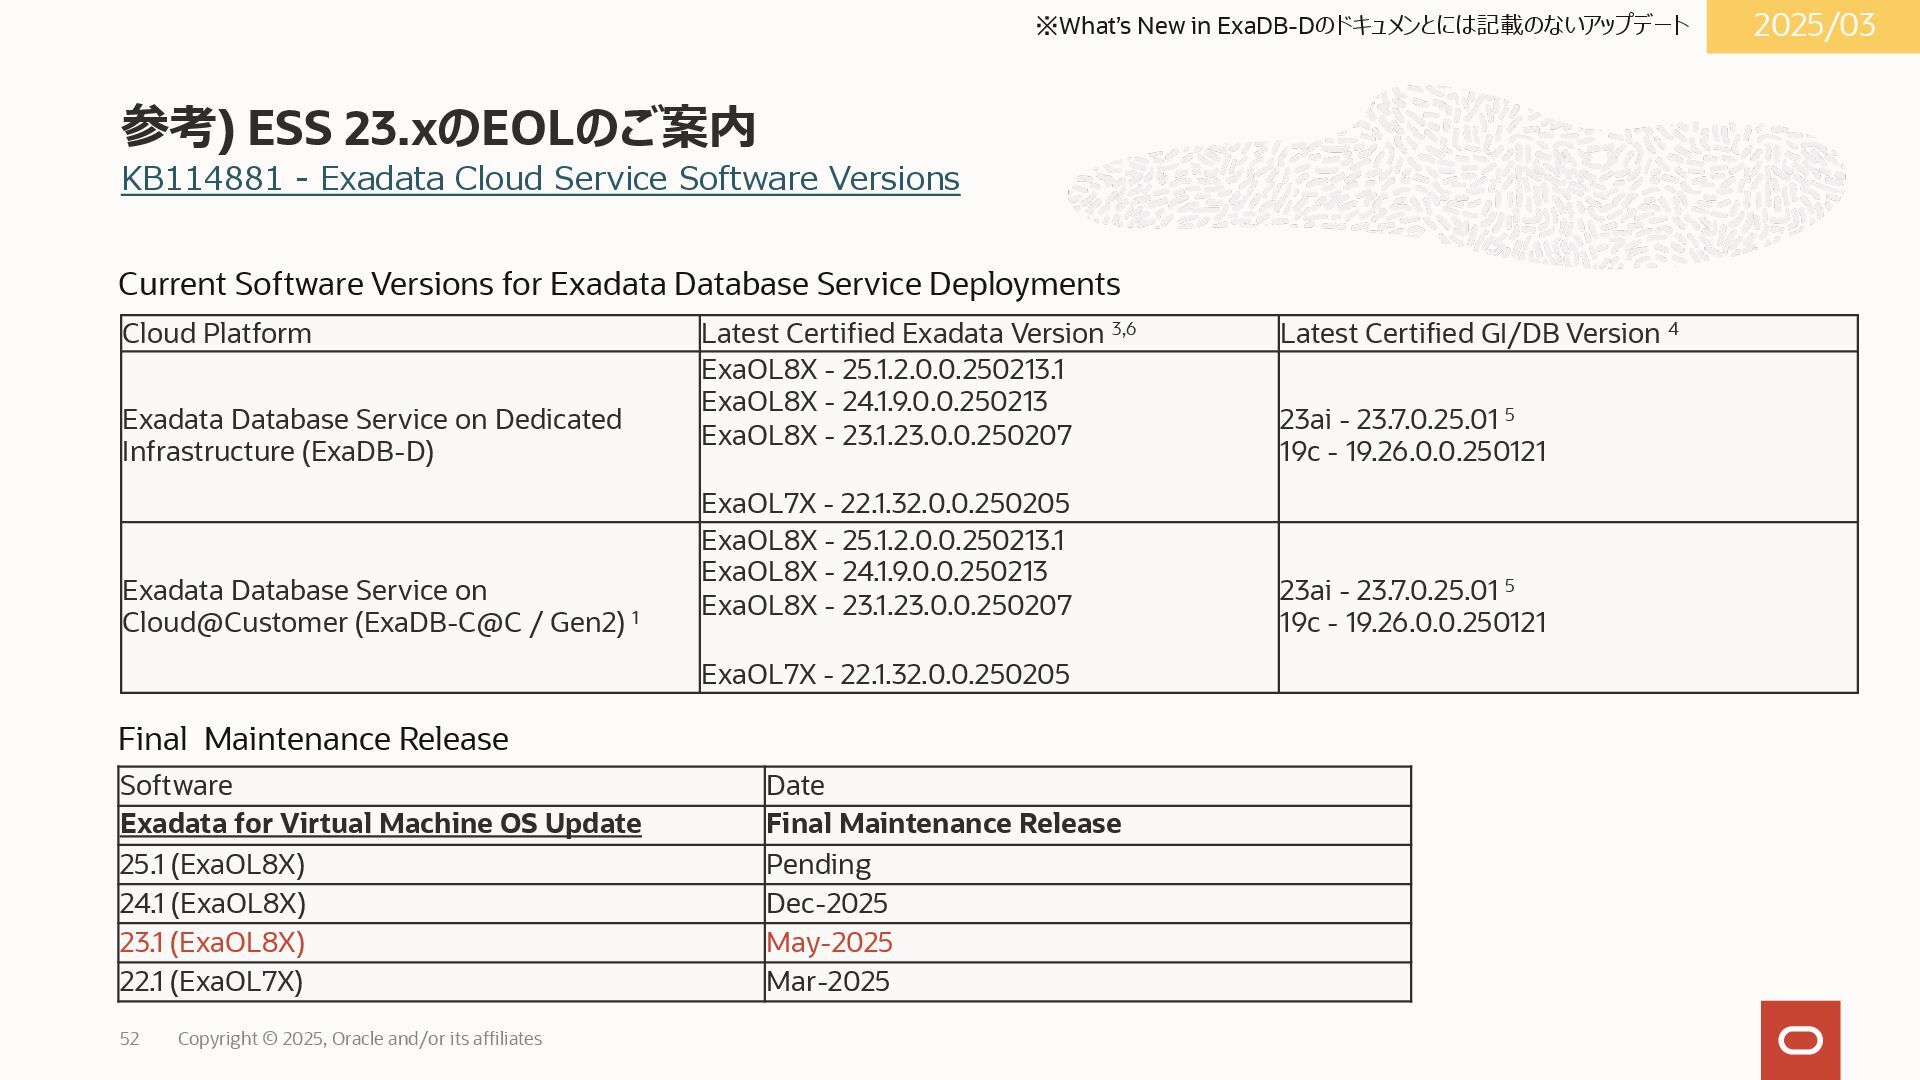Screen dimensions: 1920x1080
Task: Select the 22.1 (ExaOL7X) row
Action: (211, 981)
